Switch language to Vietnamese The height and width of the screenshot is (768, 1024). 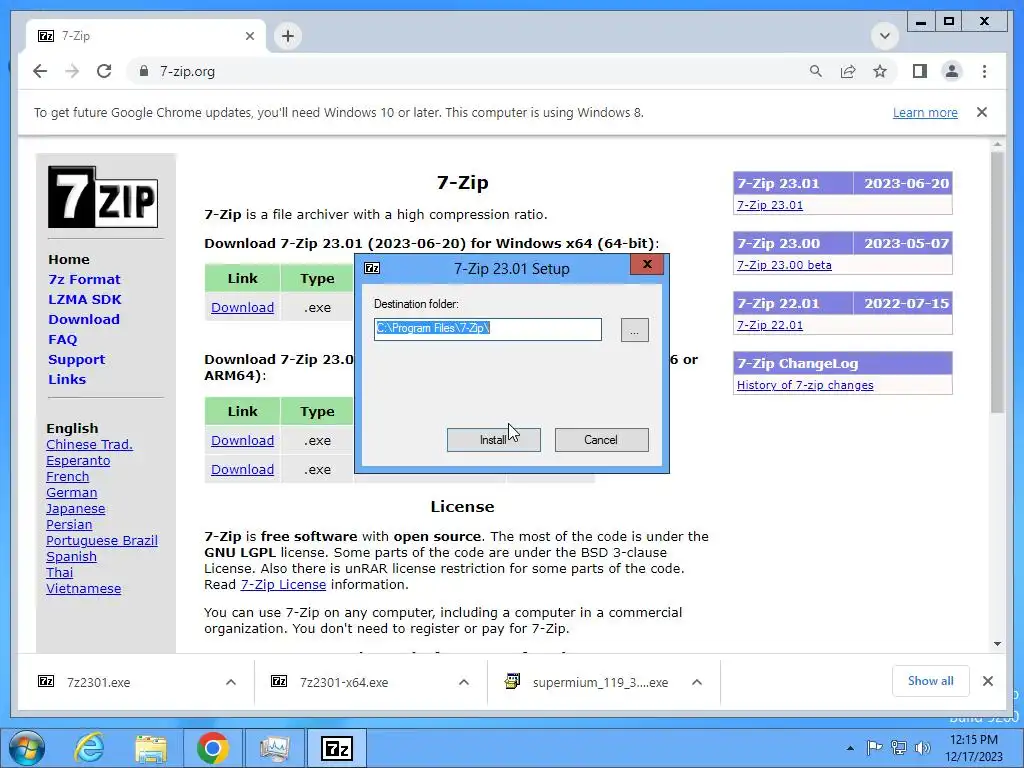point(84,588)
